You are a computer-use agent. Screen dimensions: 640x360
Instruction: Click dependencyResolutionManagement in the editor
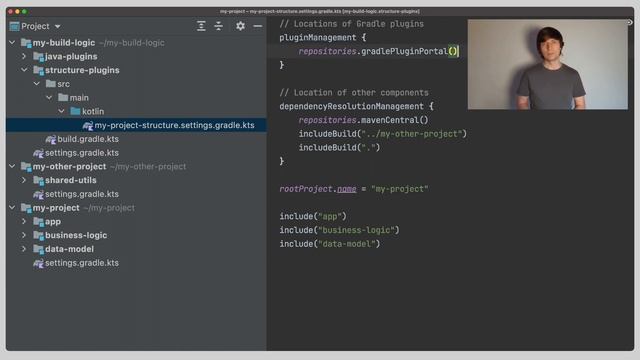pos(351,107)
